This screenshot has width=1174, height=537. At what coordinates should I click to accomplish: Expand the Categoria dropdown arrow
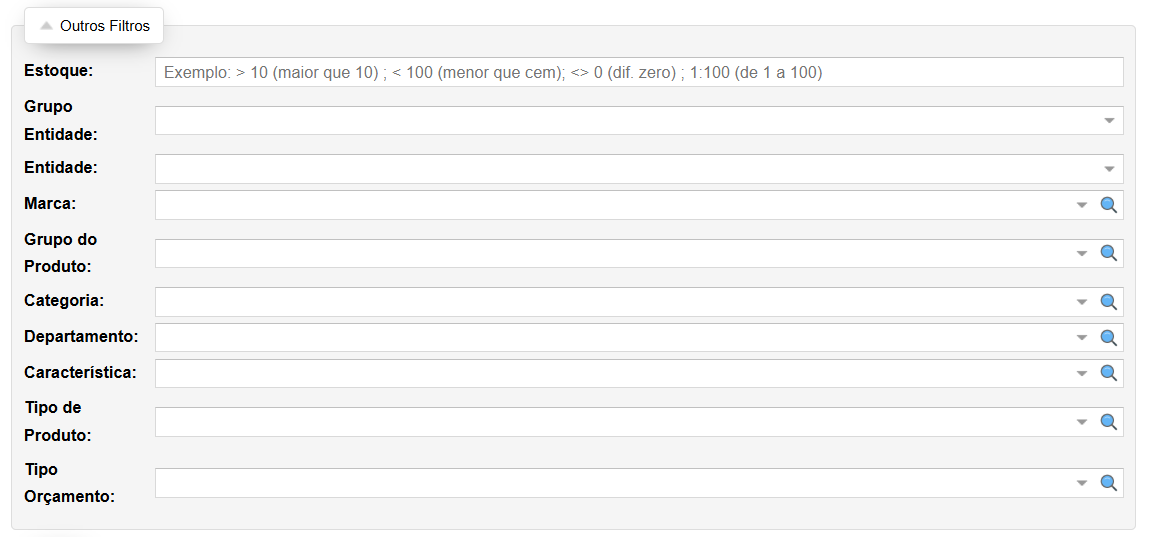click(1081, 301)
